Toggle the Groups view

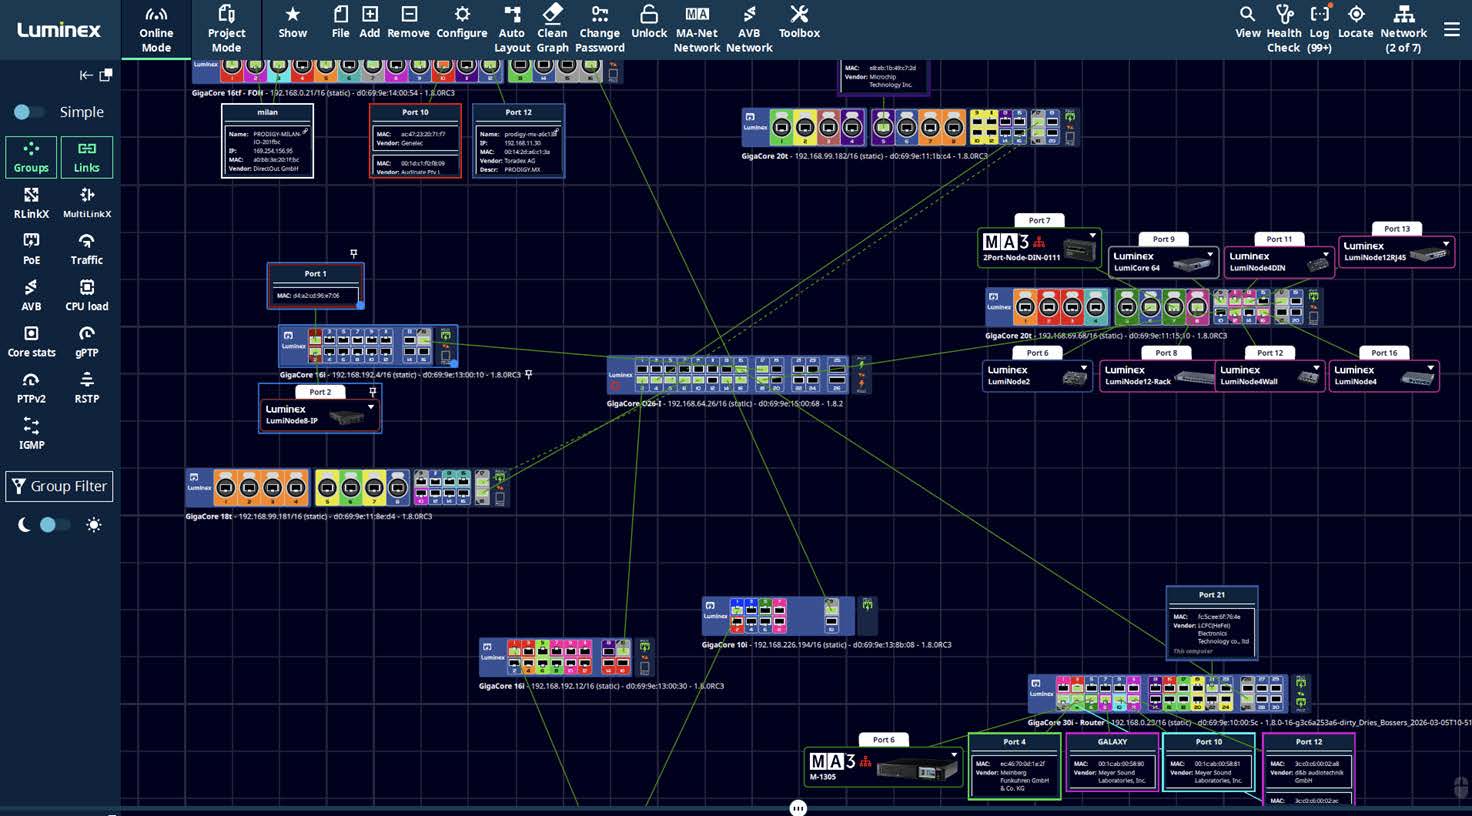click(31, 157)
